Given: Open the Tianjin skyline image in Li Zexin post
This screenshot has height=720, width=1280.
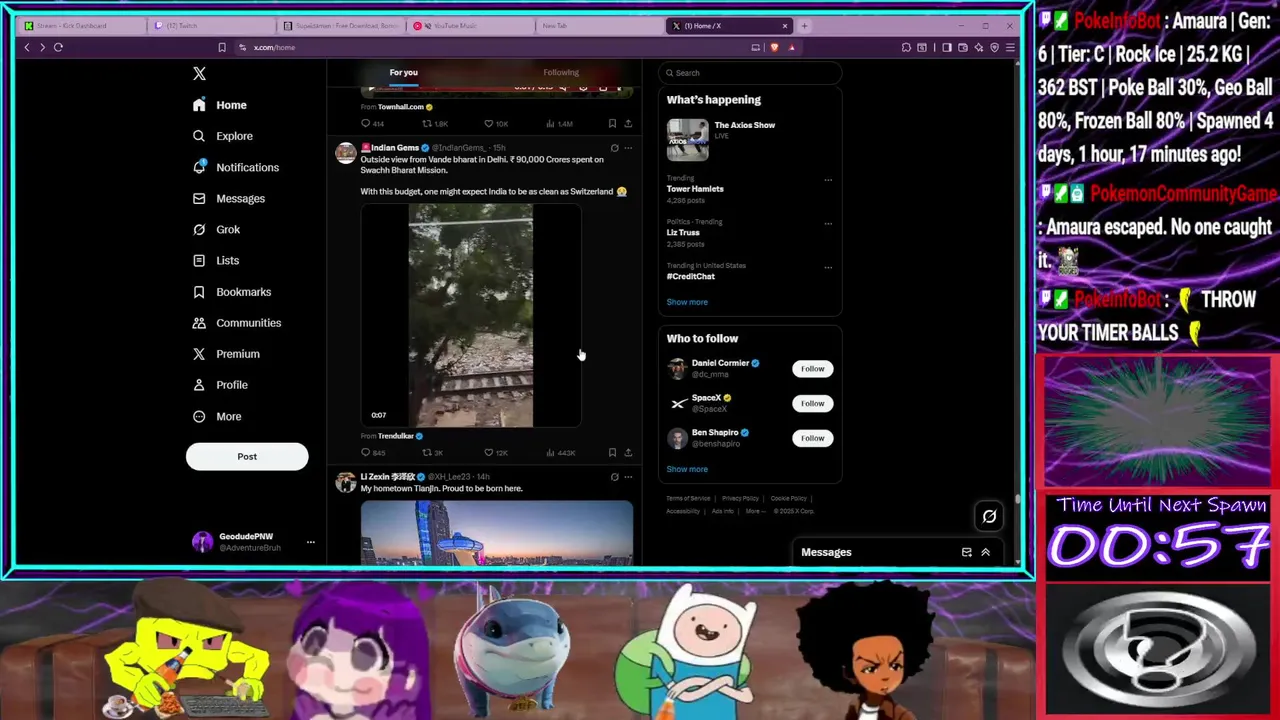Looking at the screenshot, I should coord(497,532).
